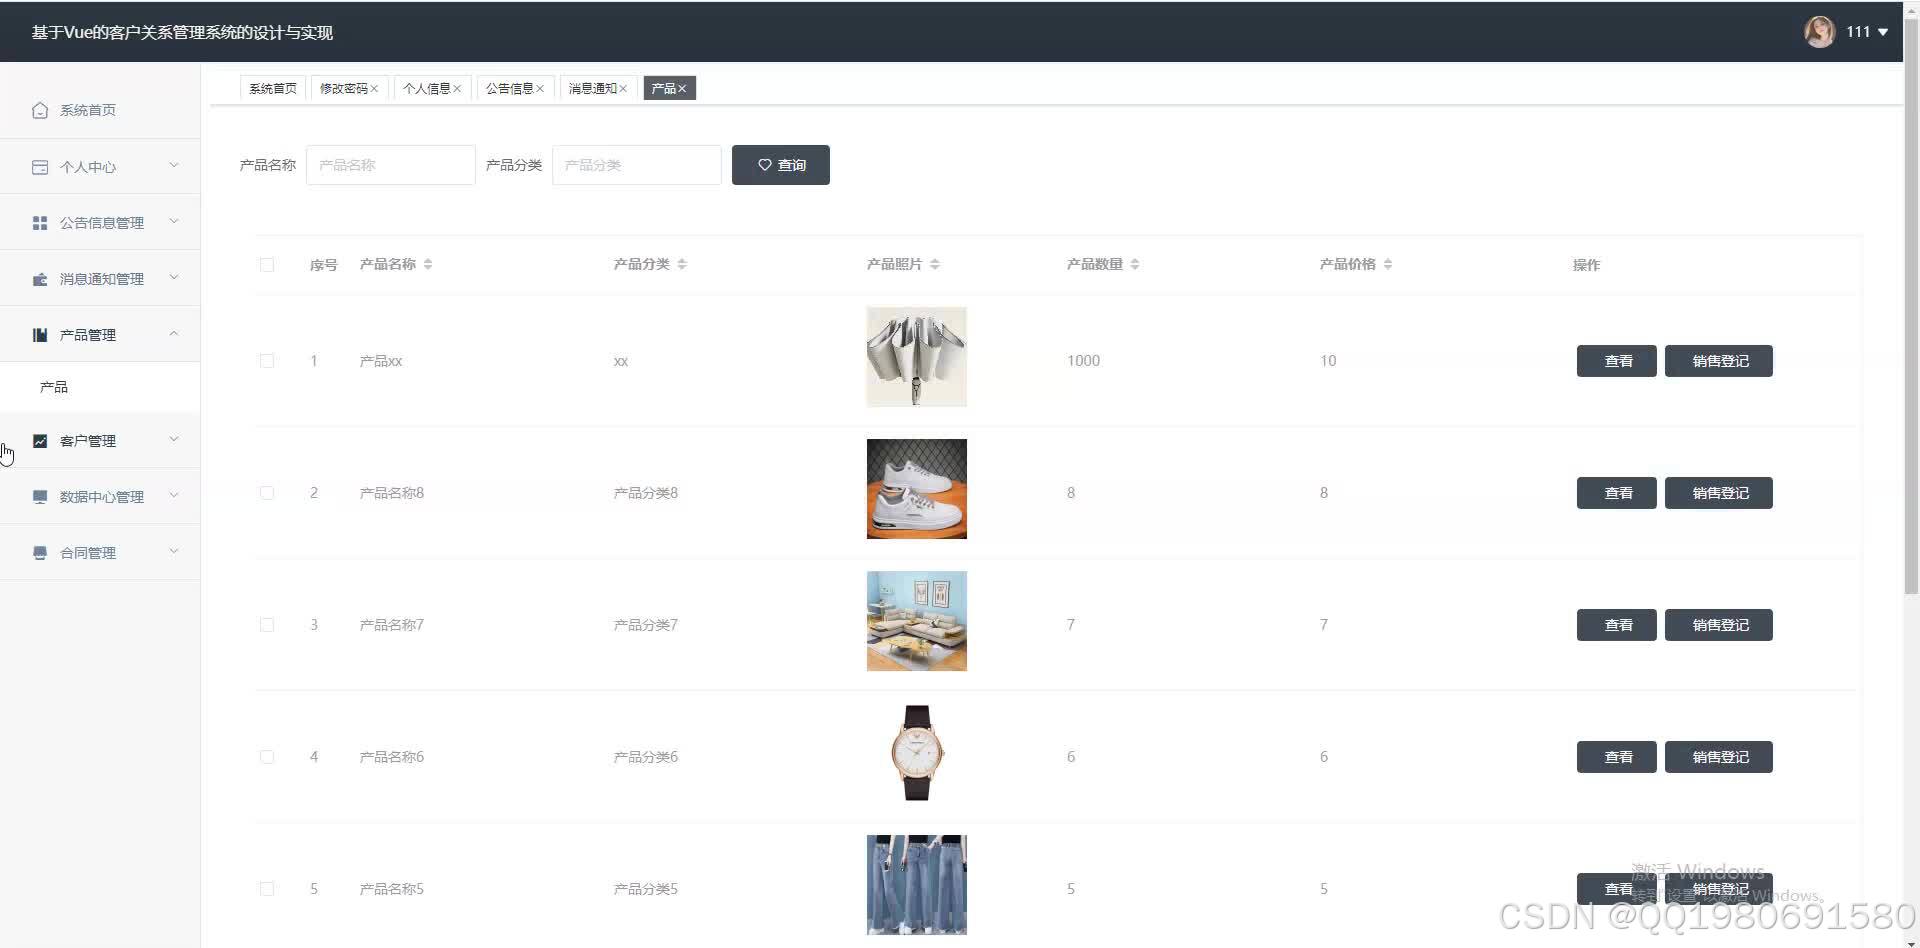The height and width of the screenshot is (948, 1920).
Task: Expand 消息通知管理 menu chevron
Action: coord(174,278)
